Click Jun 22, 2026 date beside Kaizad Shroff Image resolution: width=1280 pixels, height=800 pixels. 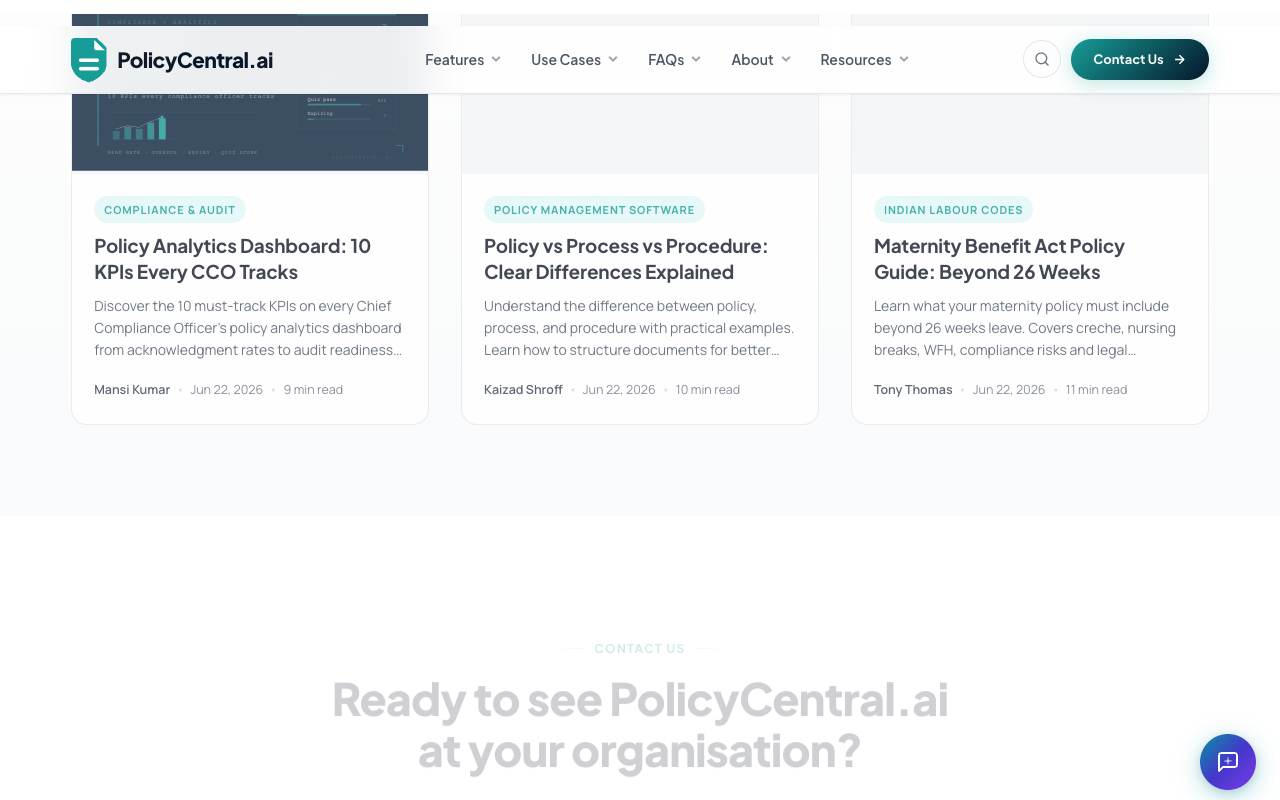pos(619,390)
